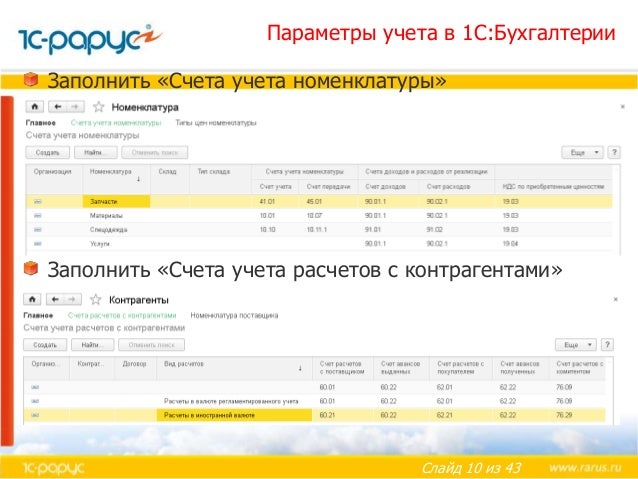Screen dimensions: 638x479
Task: Select Расчеты в валюте регламентированного учета cell
Action: 234,401
